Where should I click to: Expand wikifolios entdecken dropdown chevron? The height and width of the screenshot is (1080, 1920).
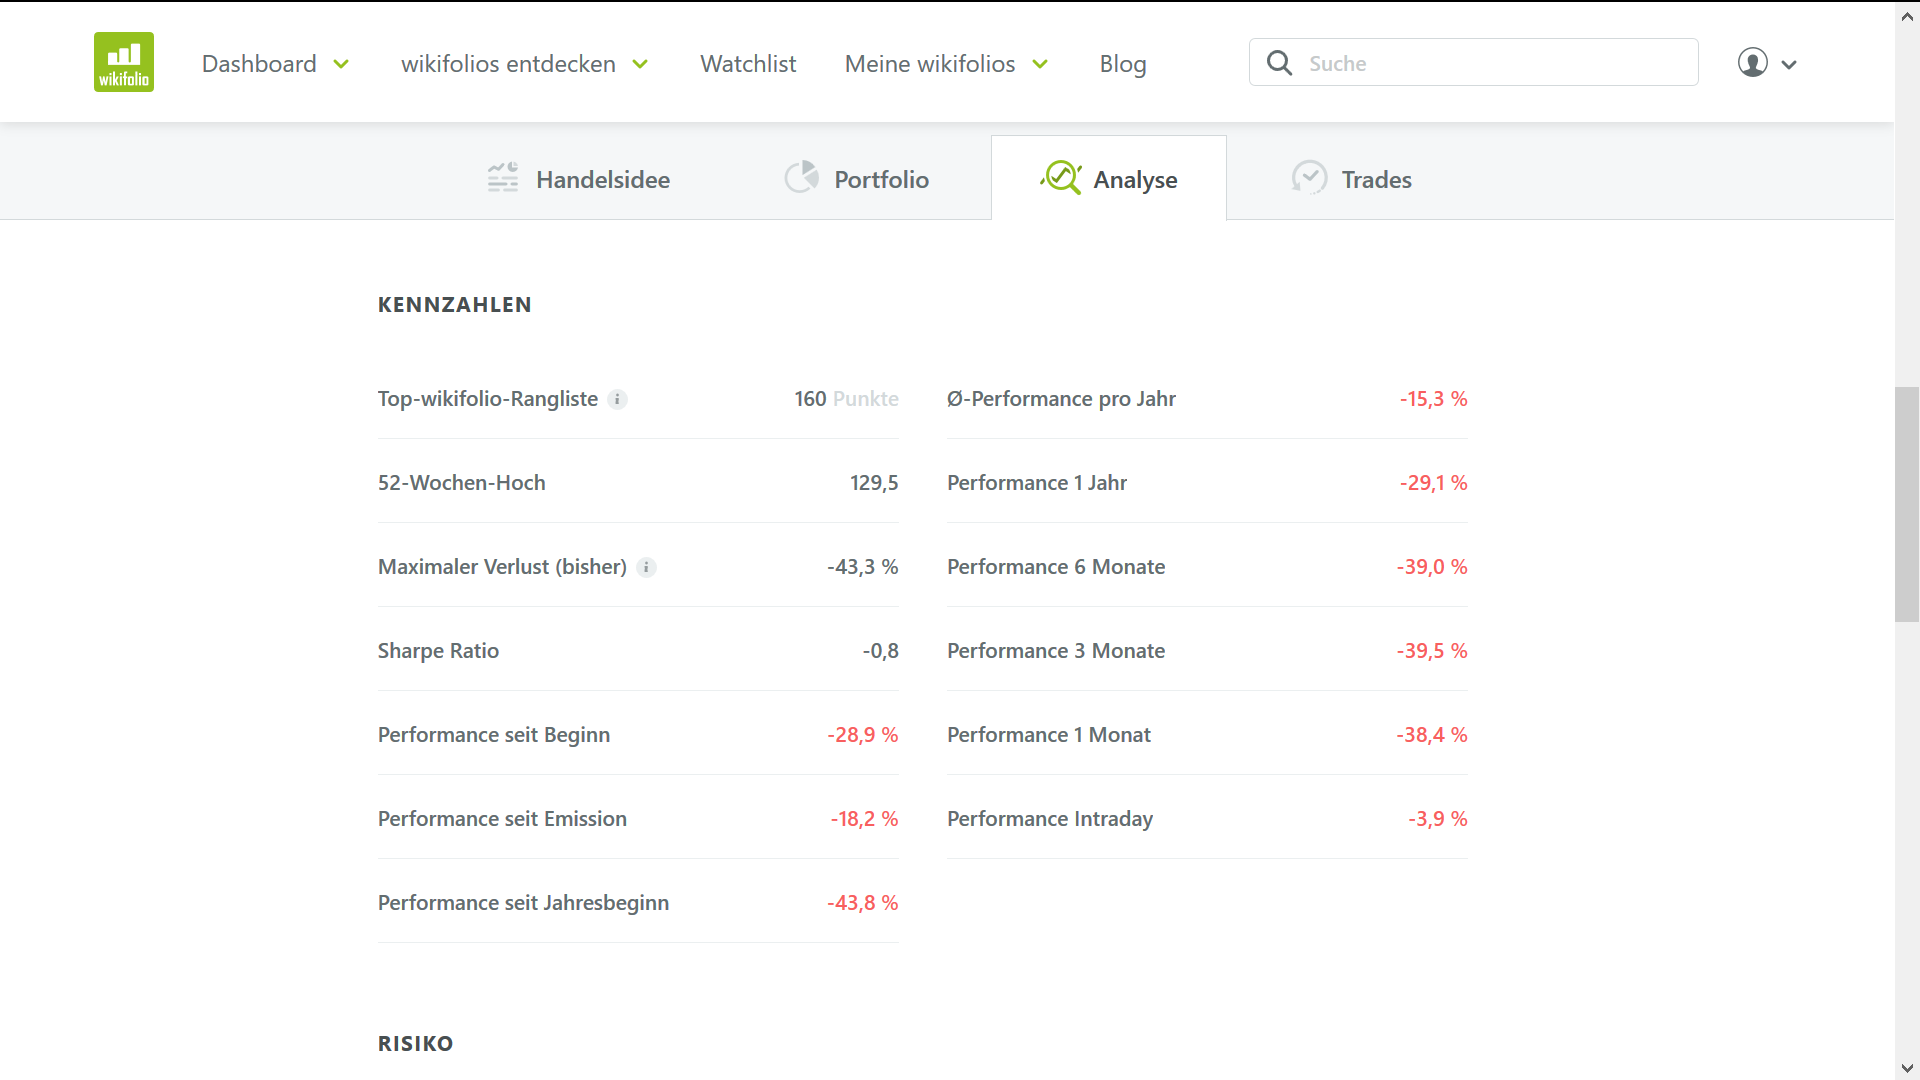(x=640, y=64)
